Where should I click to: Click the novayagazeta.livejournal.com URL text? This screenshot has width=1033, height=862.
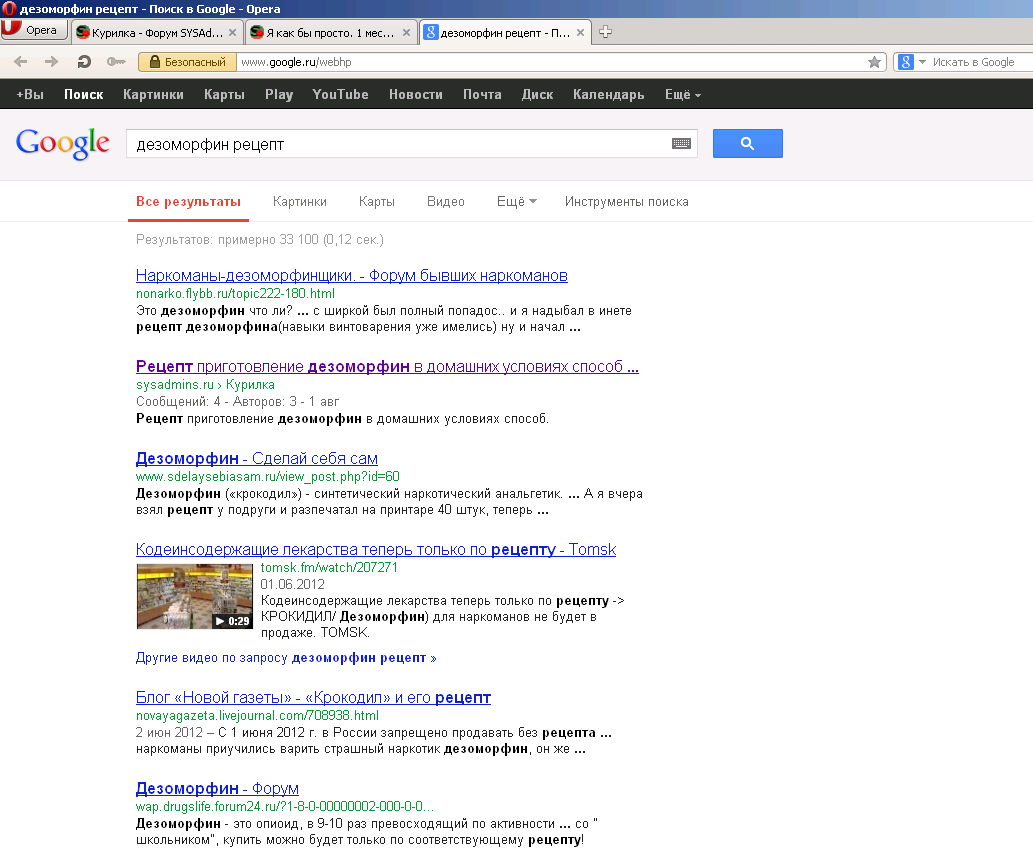click(x=257, y=716)
